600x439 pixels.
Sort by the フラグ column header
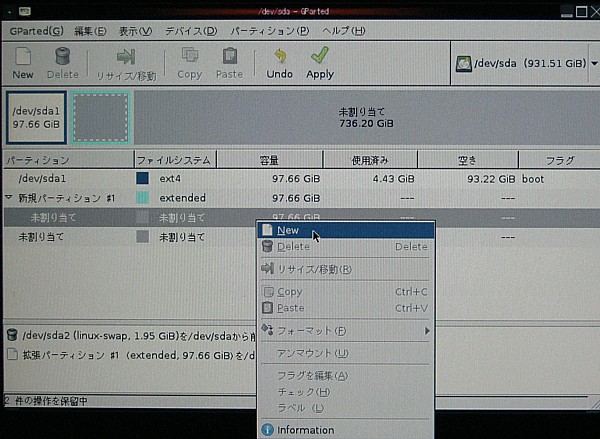point(559,160)
